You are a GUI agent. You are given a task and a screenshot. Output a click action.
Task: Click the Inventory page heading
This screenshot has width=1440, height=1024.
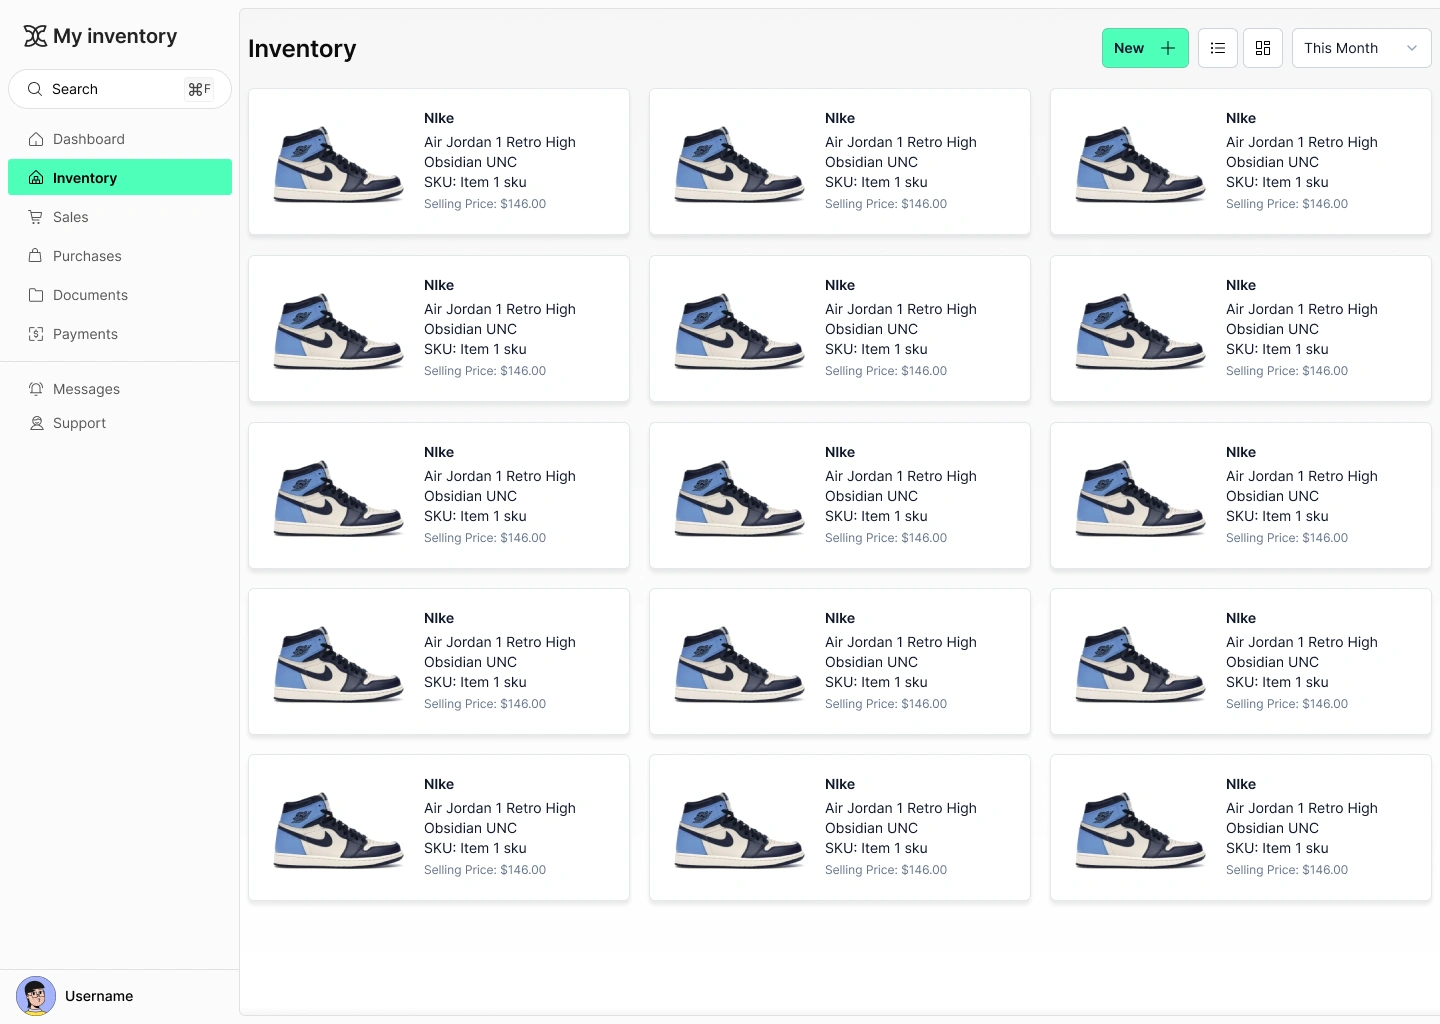pyautogui.click(x=302, y=48)
